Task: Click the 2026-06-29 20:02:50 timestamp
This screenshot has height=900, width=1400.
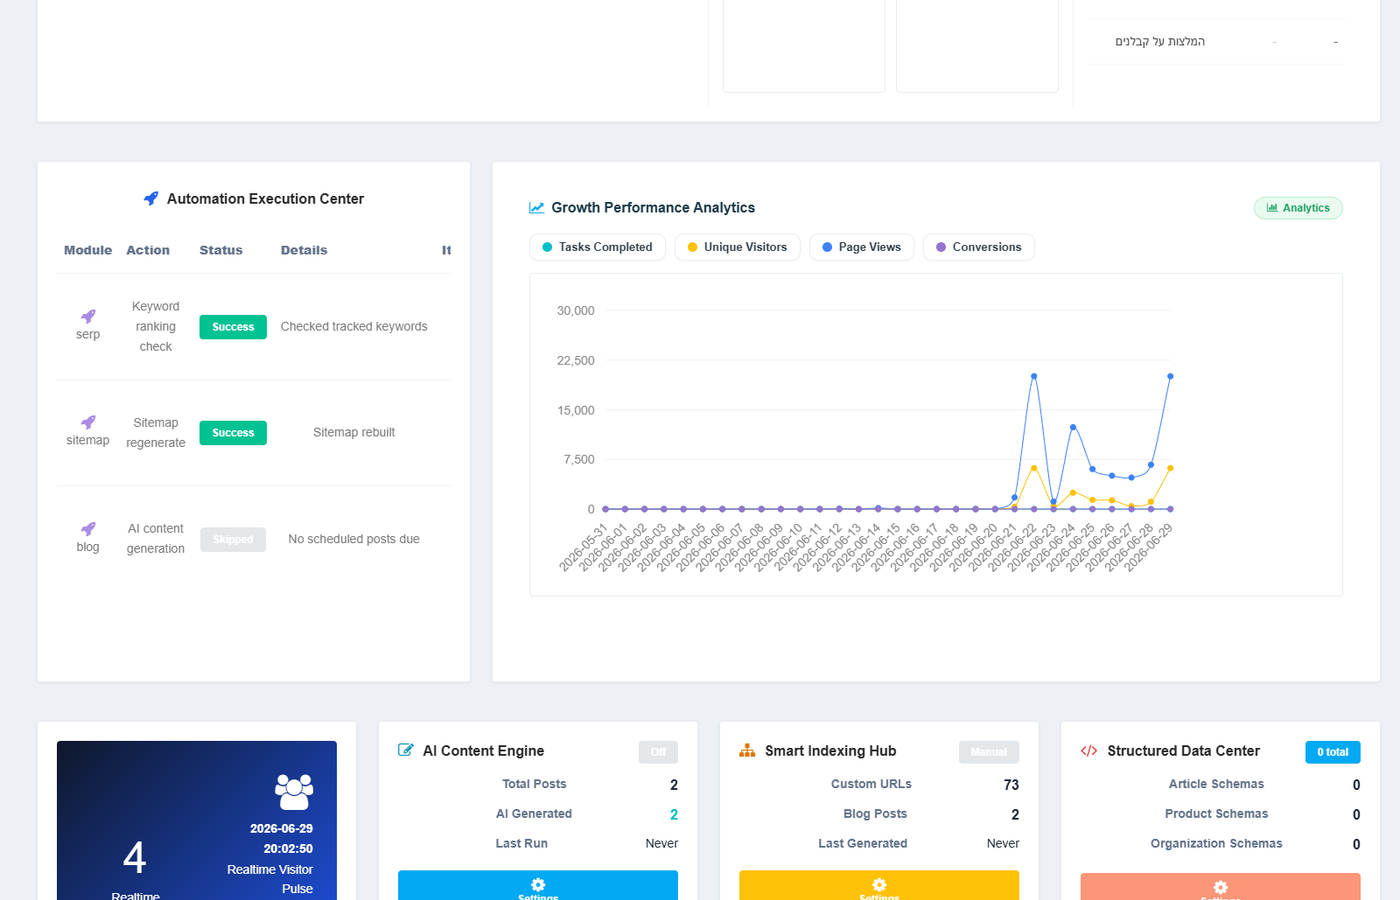Action: pos(281,839)
